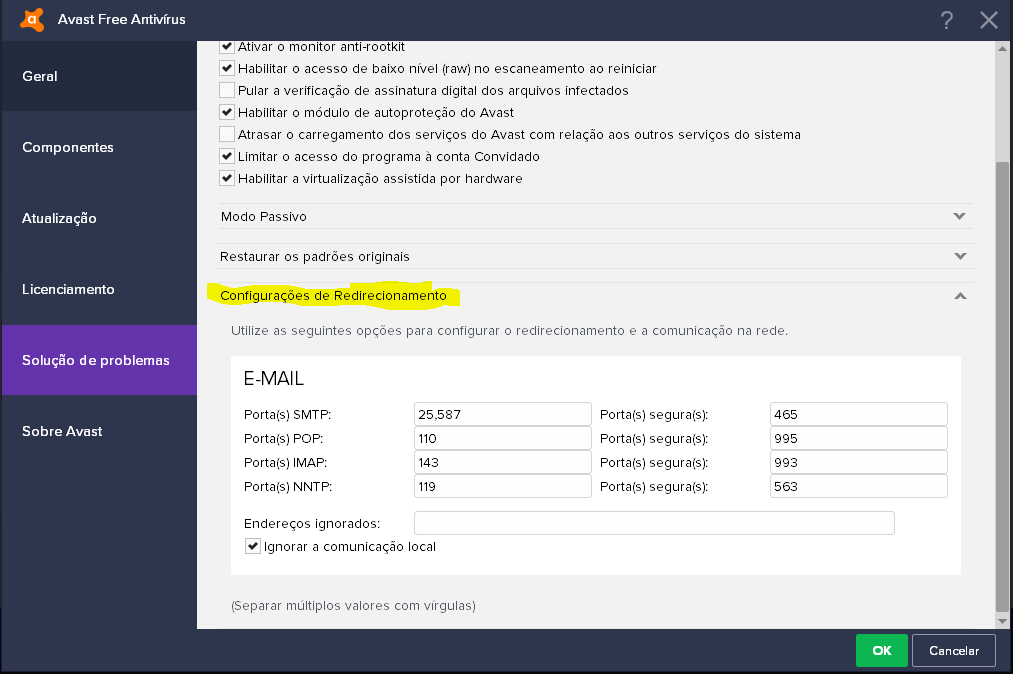Switch to the Componentes tab

(98, 147)
